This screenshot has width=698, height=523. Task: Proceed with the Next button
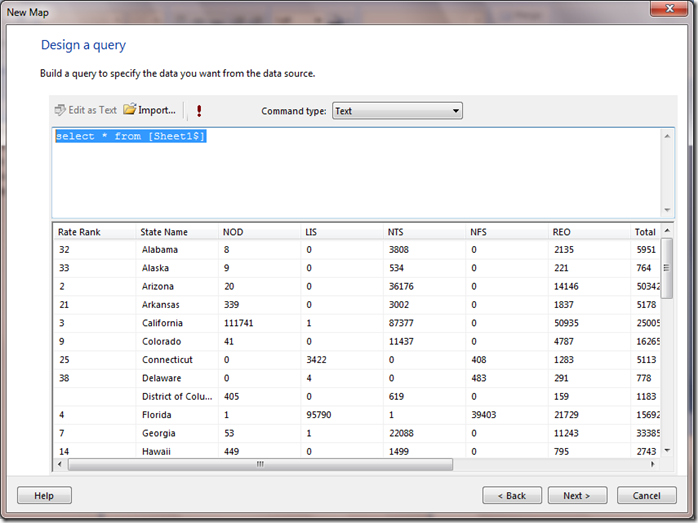coord(577,495)
